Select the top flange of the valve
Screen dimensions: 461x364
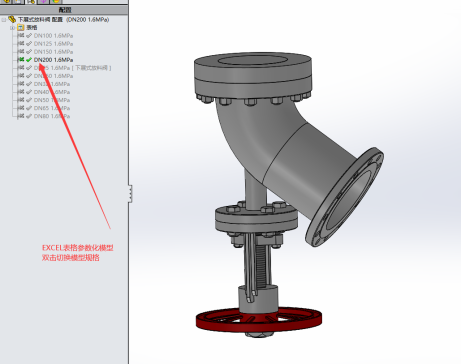pos(253,75)
